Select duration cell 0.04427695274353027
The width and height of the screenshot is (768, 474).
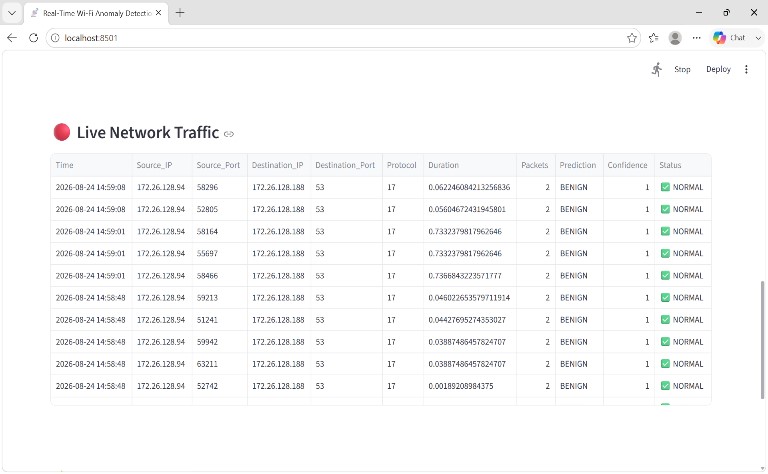470,320
